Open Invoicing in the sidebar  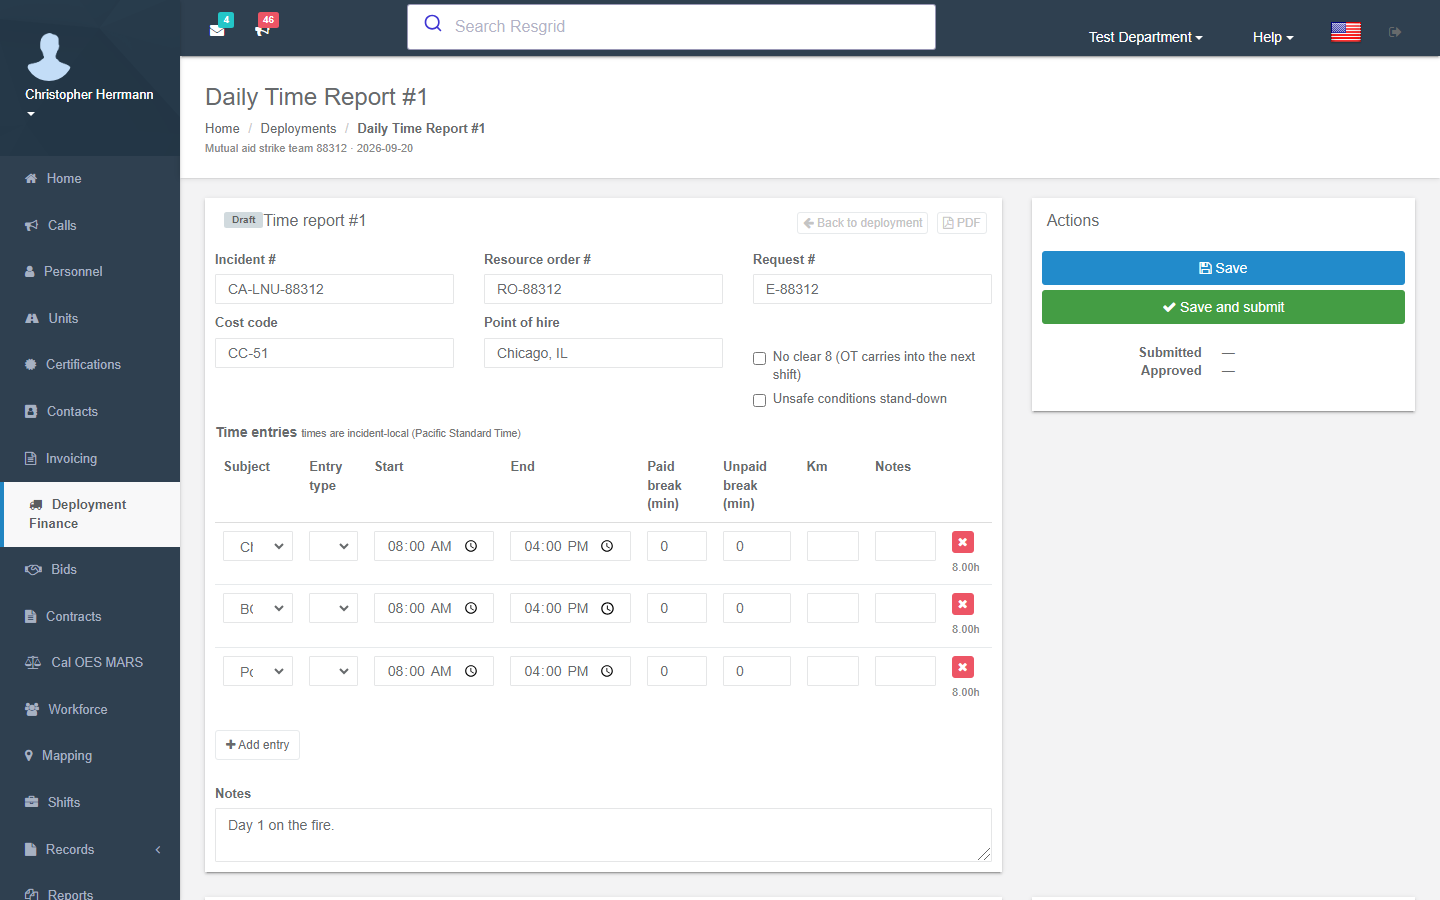pos(90,458)
